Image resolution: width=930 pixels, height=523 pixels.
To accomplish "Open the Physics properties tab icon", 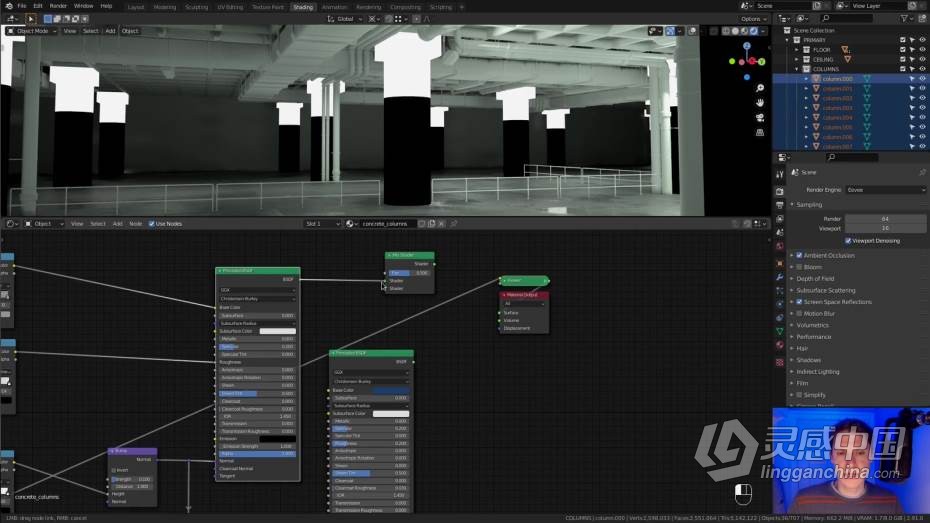I will tap(779, 304).
